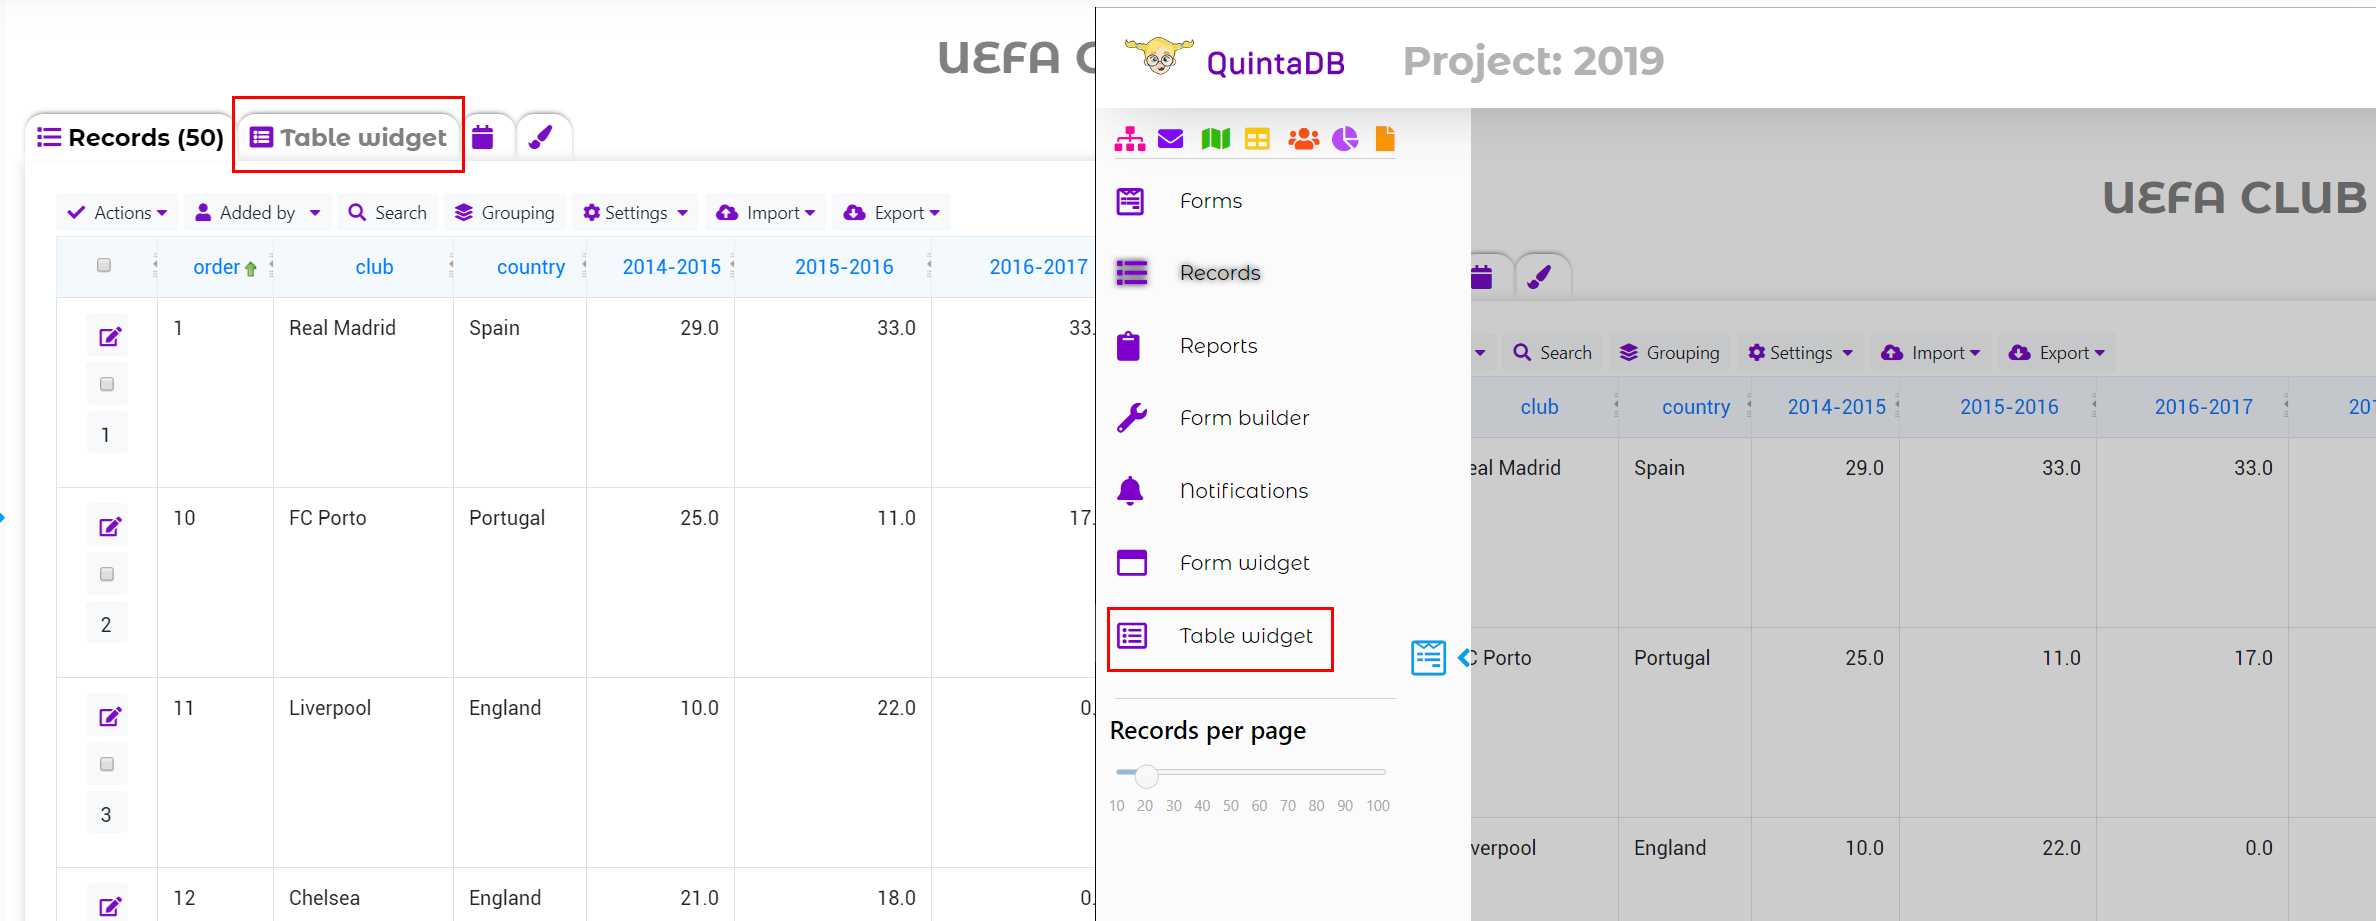Click the orange document file icon

(x=1385, y=139)
